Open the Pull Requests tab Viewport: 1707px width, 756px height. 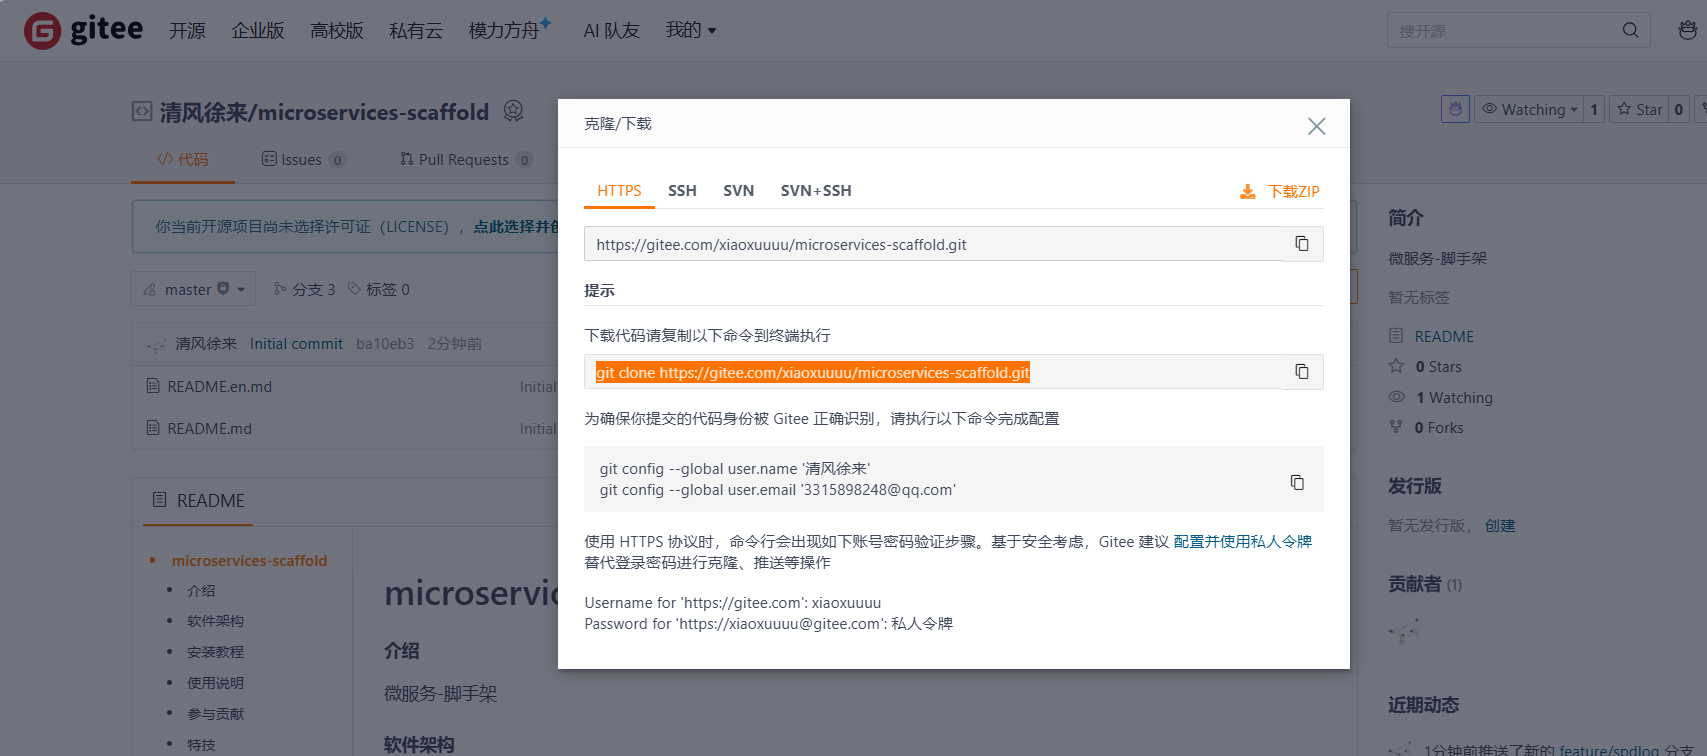[x=465, y=160]
